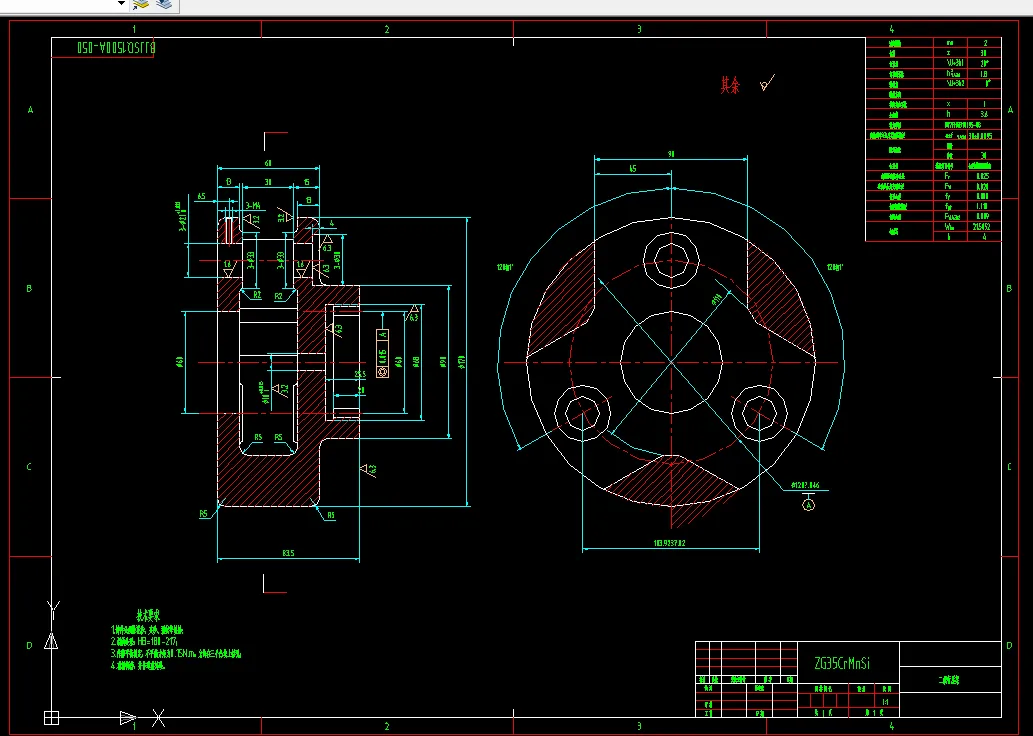The height and width of the screenshot is (736, 1033).
Task: Click the center bore circle in front view
Action: point(671,362)
